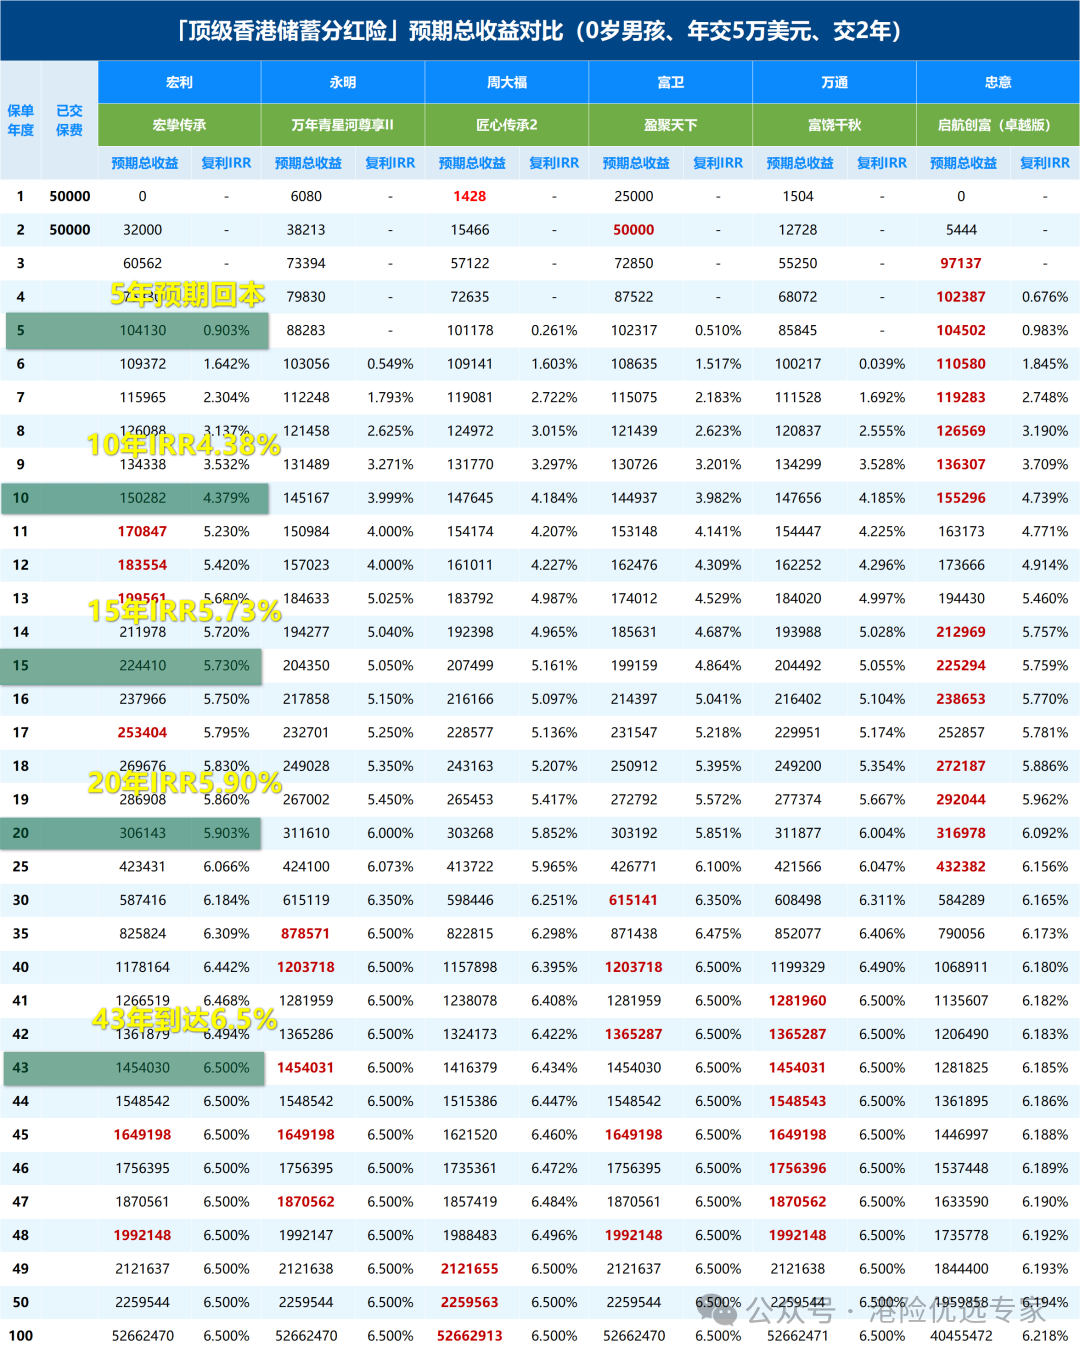1080x1353 pixels.
Task: Select the 永明 company header
Action: pyautogui.click(x=343, y=82)
